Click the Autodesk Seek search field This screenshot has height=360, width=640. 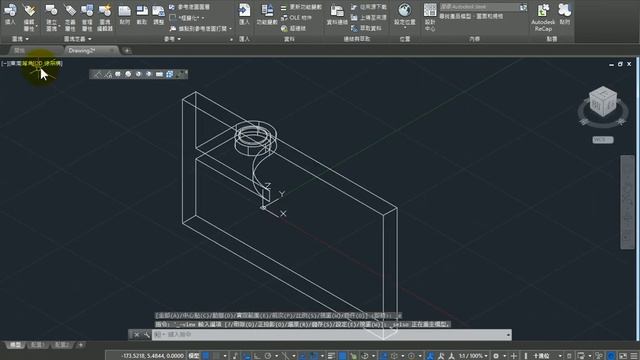click(479, 7)
